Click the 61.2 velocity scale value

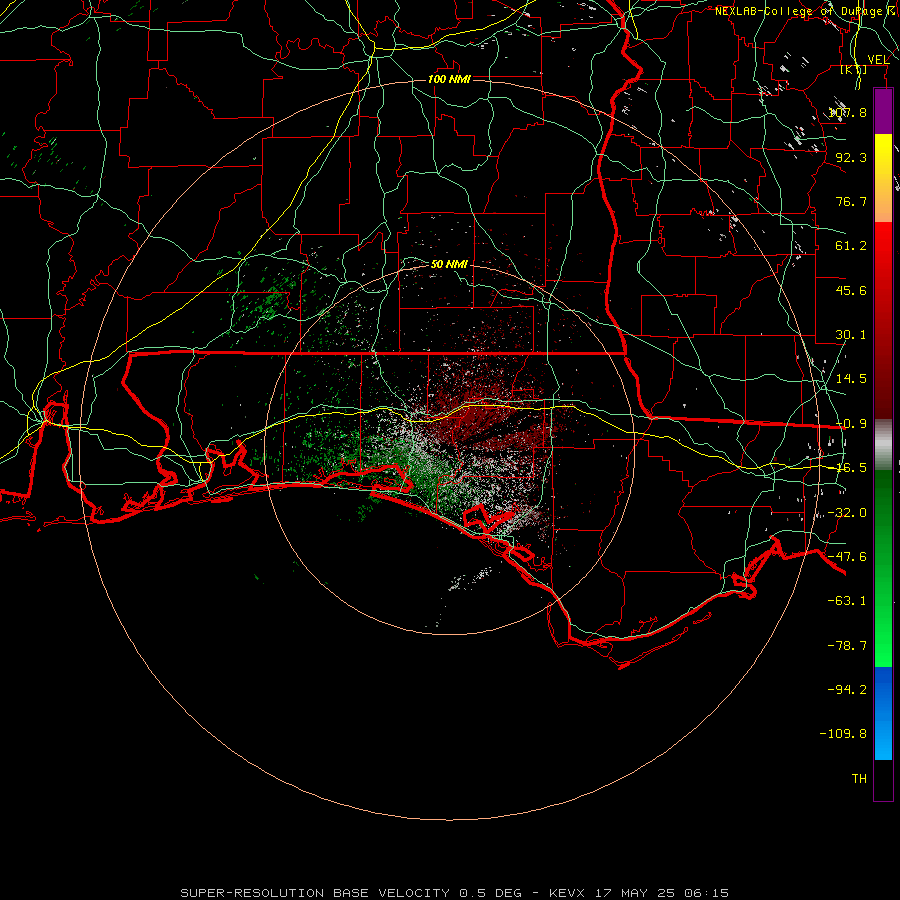click(851, 246)
